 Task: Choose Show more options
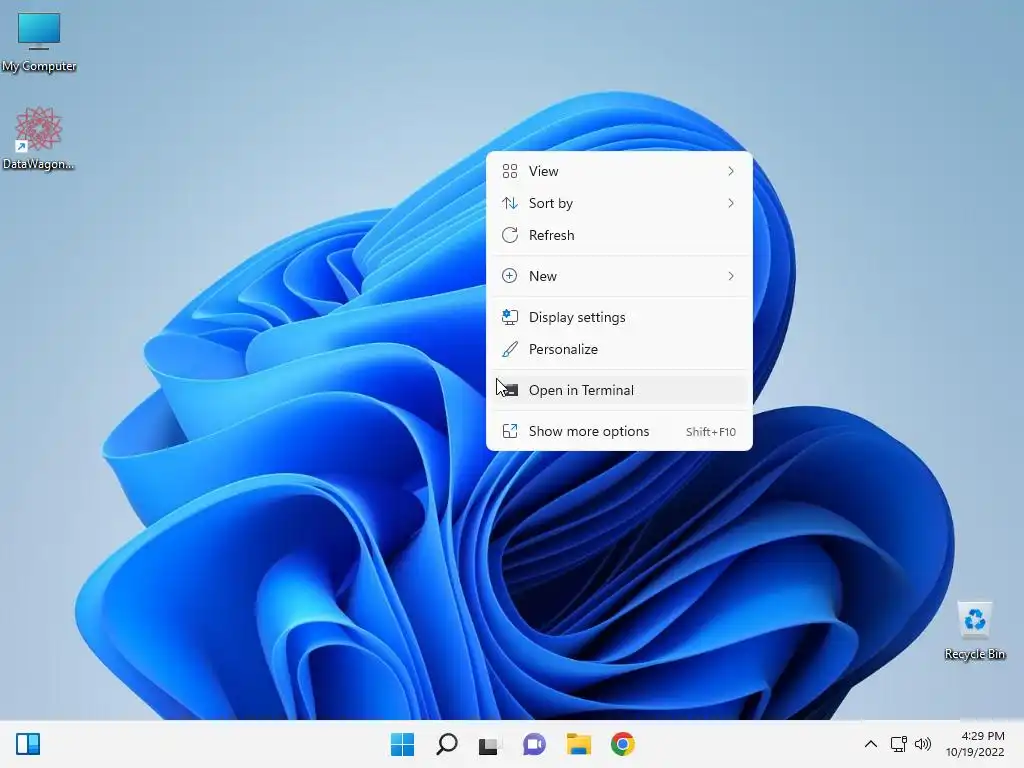click(619, 432)
